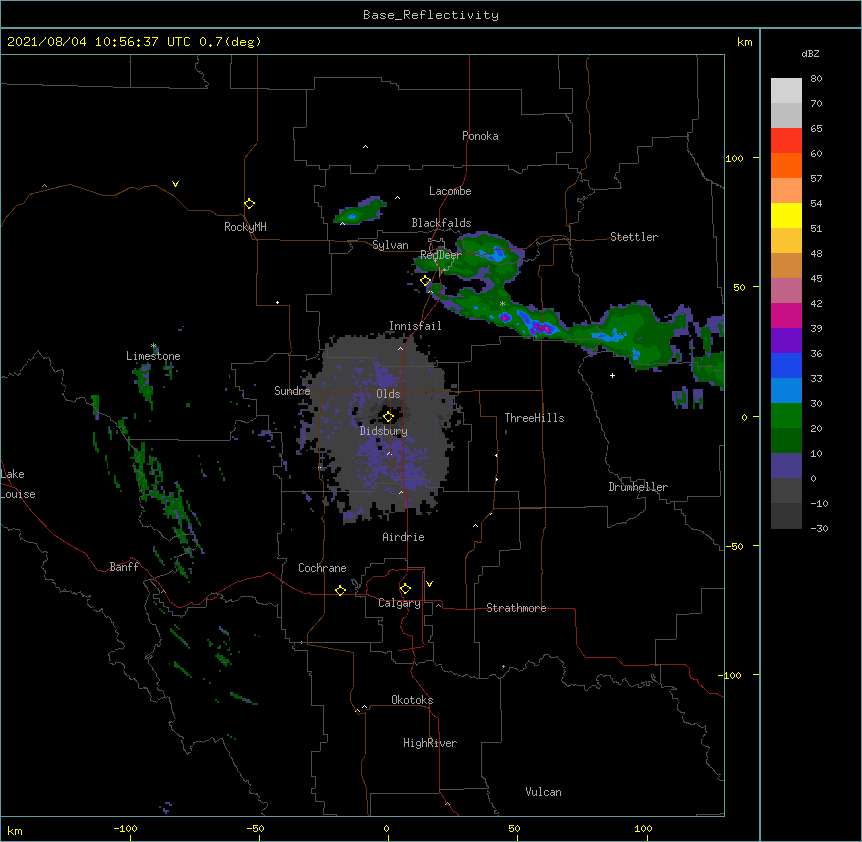
Task: Click the Vulcan label
Action: (x=543, y=792)
